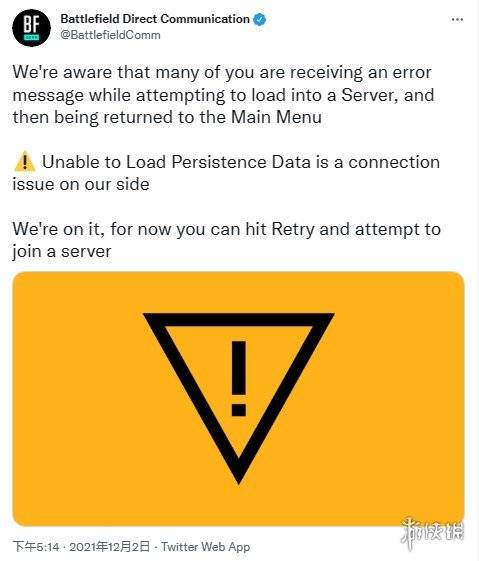This screenshot has height=561, width=479.
Task: Click the watermark logo at image corner
Action: pos(432,532)
